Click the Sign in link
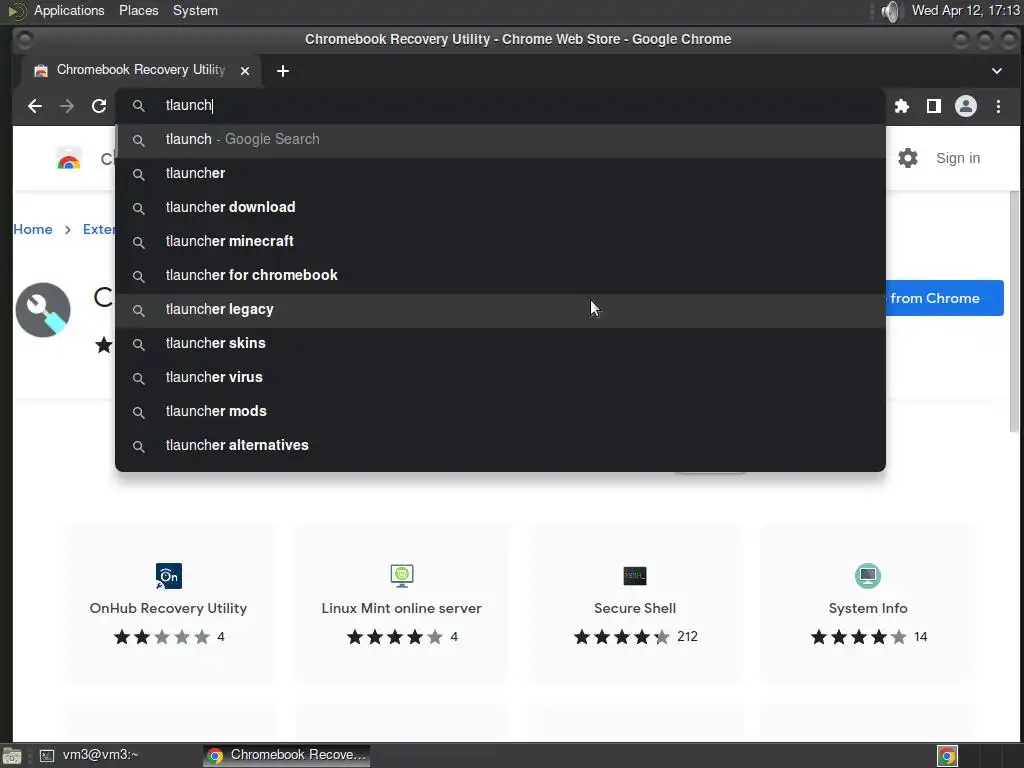This screenshot has width=1024, height=768. [x=957, y=158]
